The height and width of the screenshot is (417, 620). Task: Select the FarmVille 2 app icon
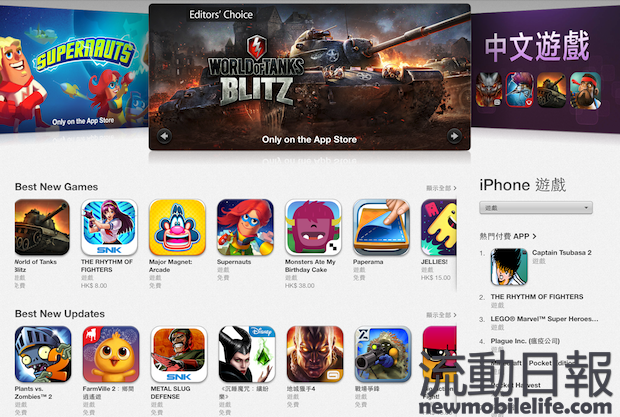111,354
